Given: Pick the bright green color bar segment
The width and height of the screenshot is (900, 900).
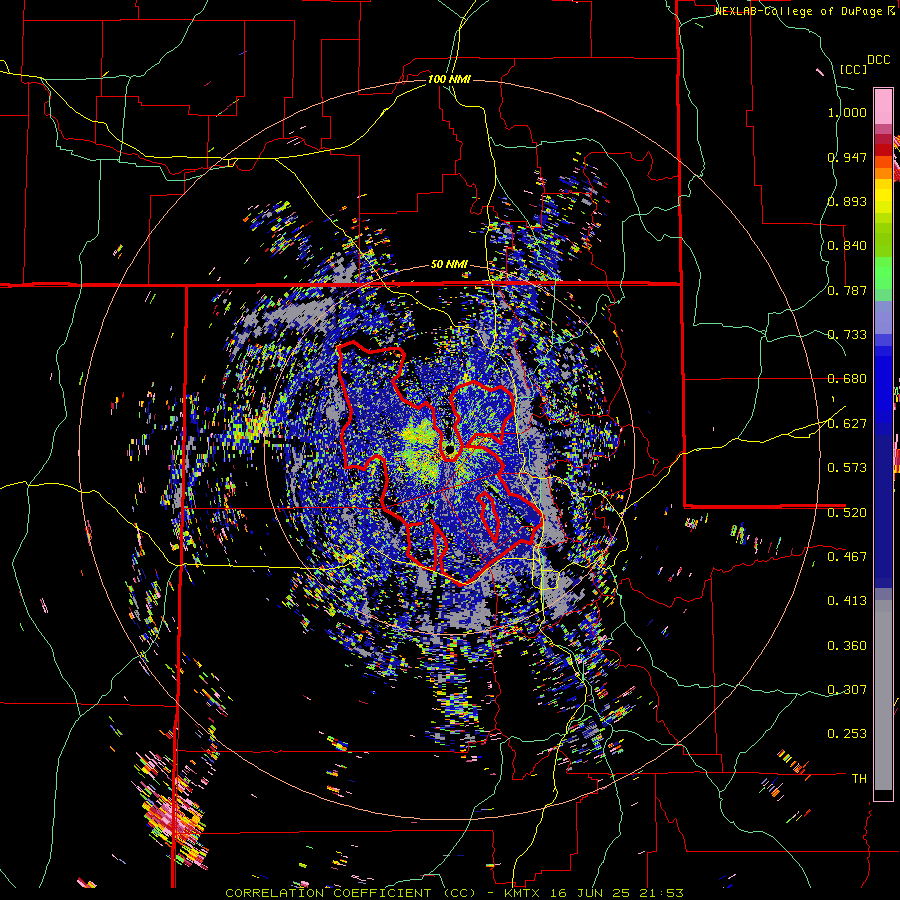Looking at the screenshot, I should pos(883,273).
